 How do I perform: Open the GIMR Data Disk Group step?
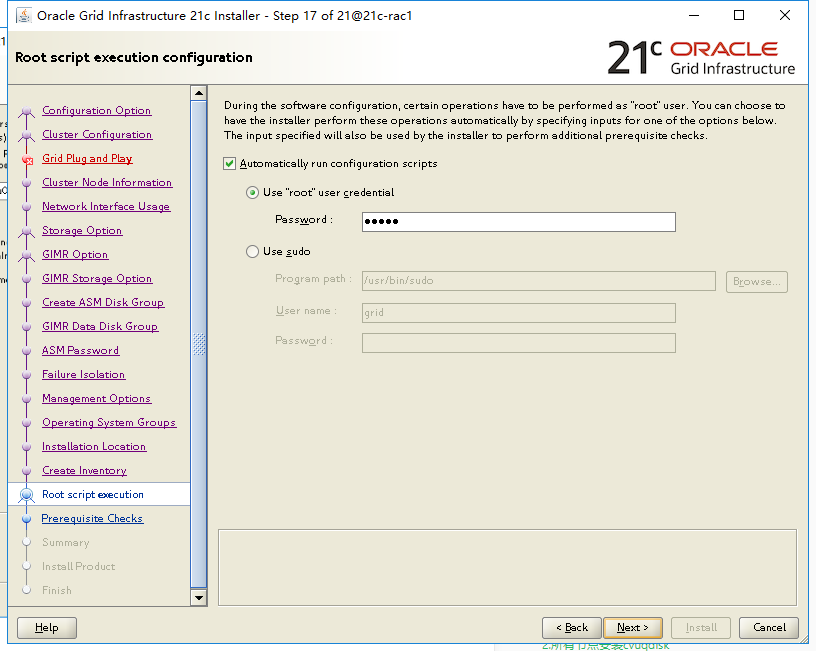coord(100,326)
